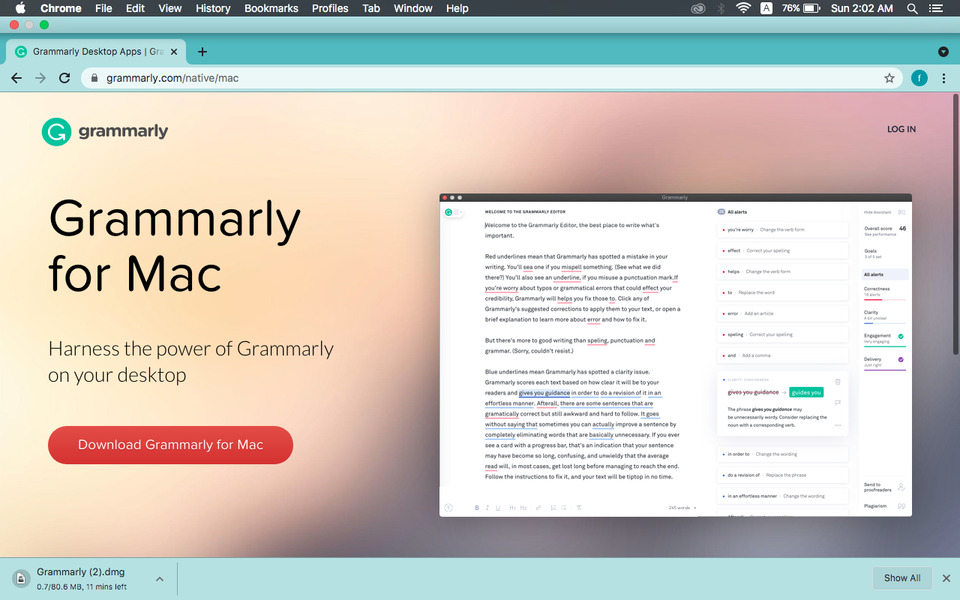Image resolution: width=960 pixels, height=600 pixels.
Task: Click the forward navigation arrow
Action: pyautogui.click(x=40, y=78)
